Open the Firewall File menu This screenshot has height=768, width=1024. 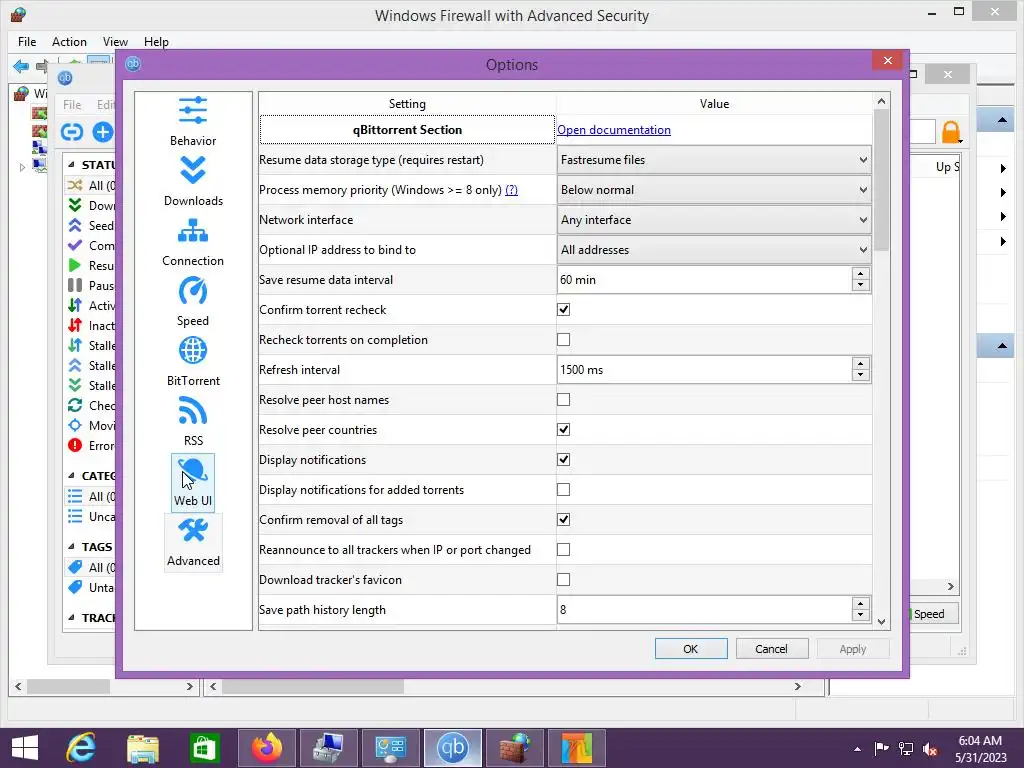pyautogui.click(x=27, y=42)
